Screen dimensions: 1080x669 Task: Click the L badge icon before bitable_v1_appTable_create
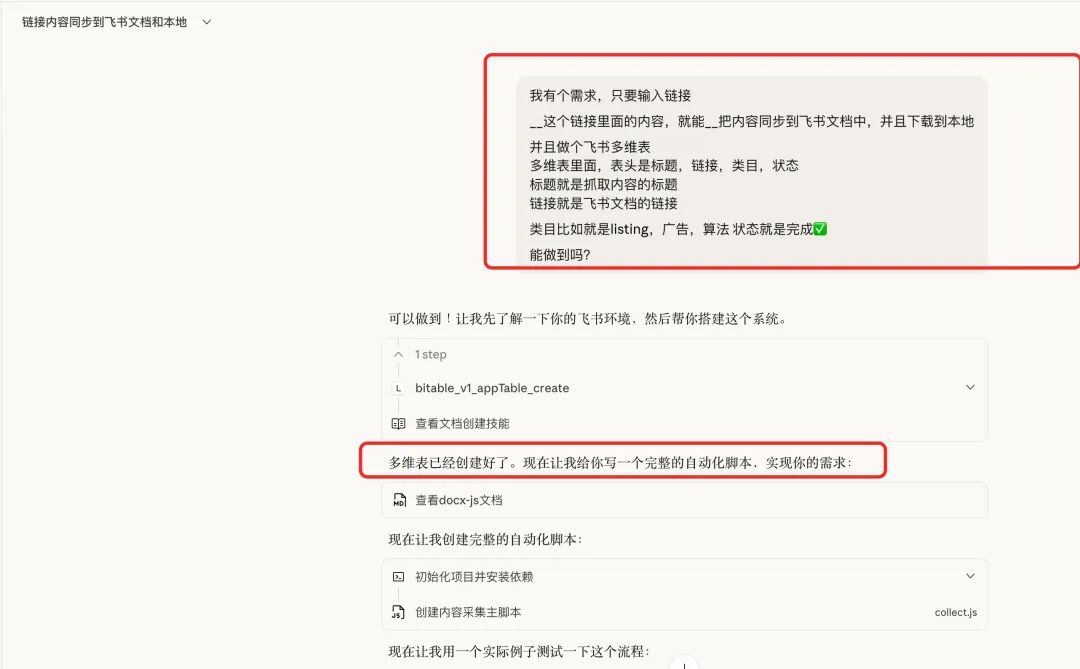point(398,387)
